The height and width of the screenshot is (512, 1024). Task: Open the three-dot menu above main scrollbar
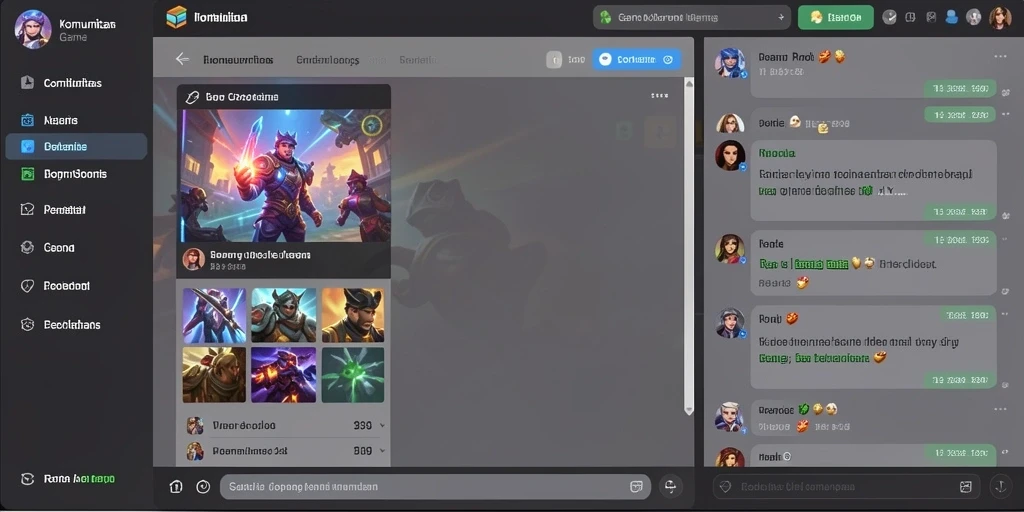(660, 96)
